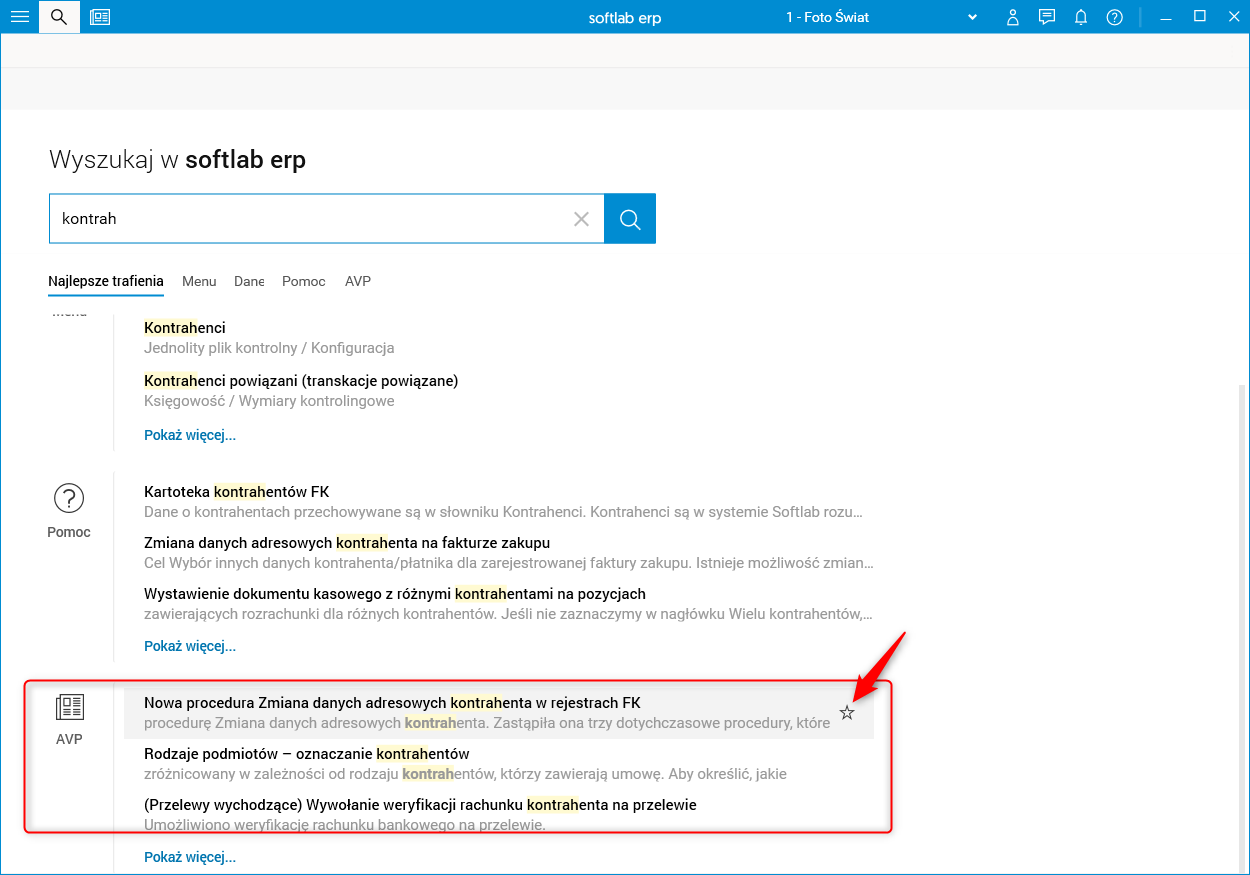Click Pokaż więcej under Menu results
This screenshot has height=875, width=1250.
[190, 435]
